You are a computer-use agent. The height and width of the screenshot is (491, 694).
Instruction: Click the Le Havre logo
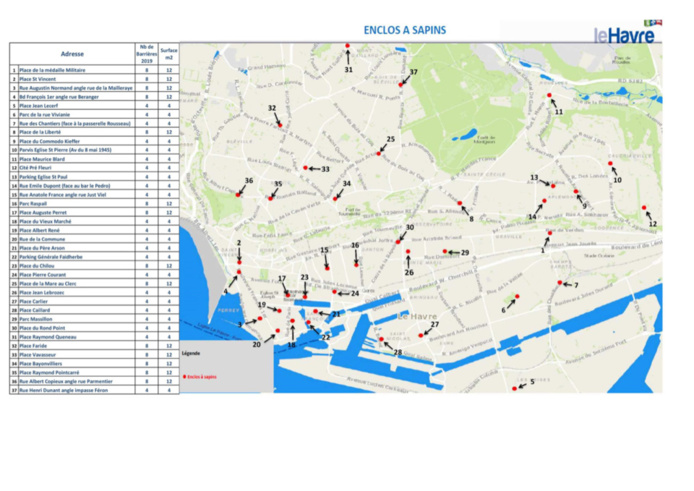627,33
